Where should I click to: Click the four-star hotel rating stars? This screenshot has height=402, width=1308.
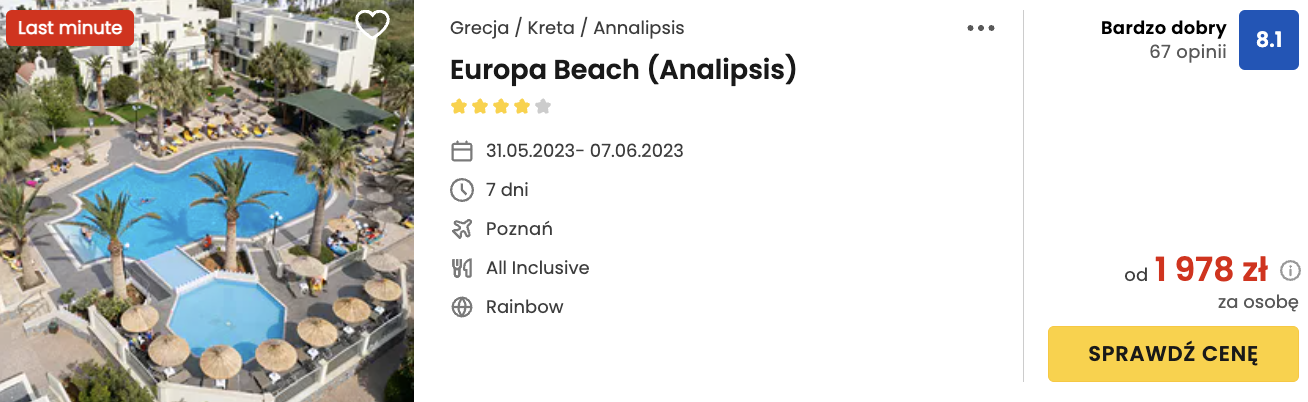[x=500, y=106]
